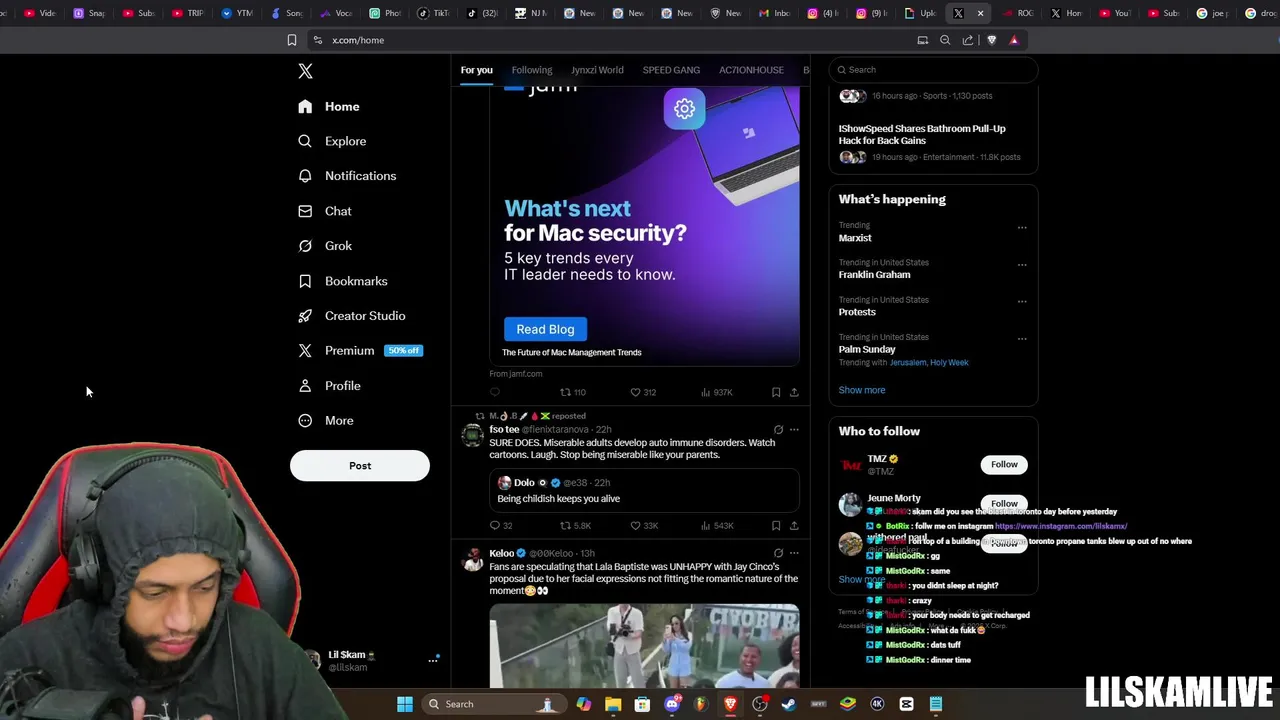Switch to the For you tab
1280x720 pixels.
476,70
